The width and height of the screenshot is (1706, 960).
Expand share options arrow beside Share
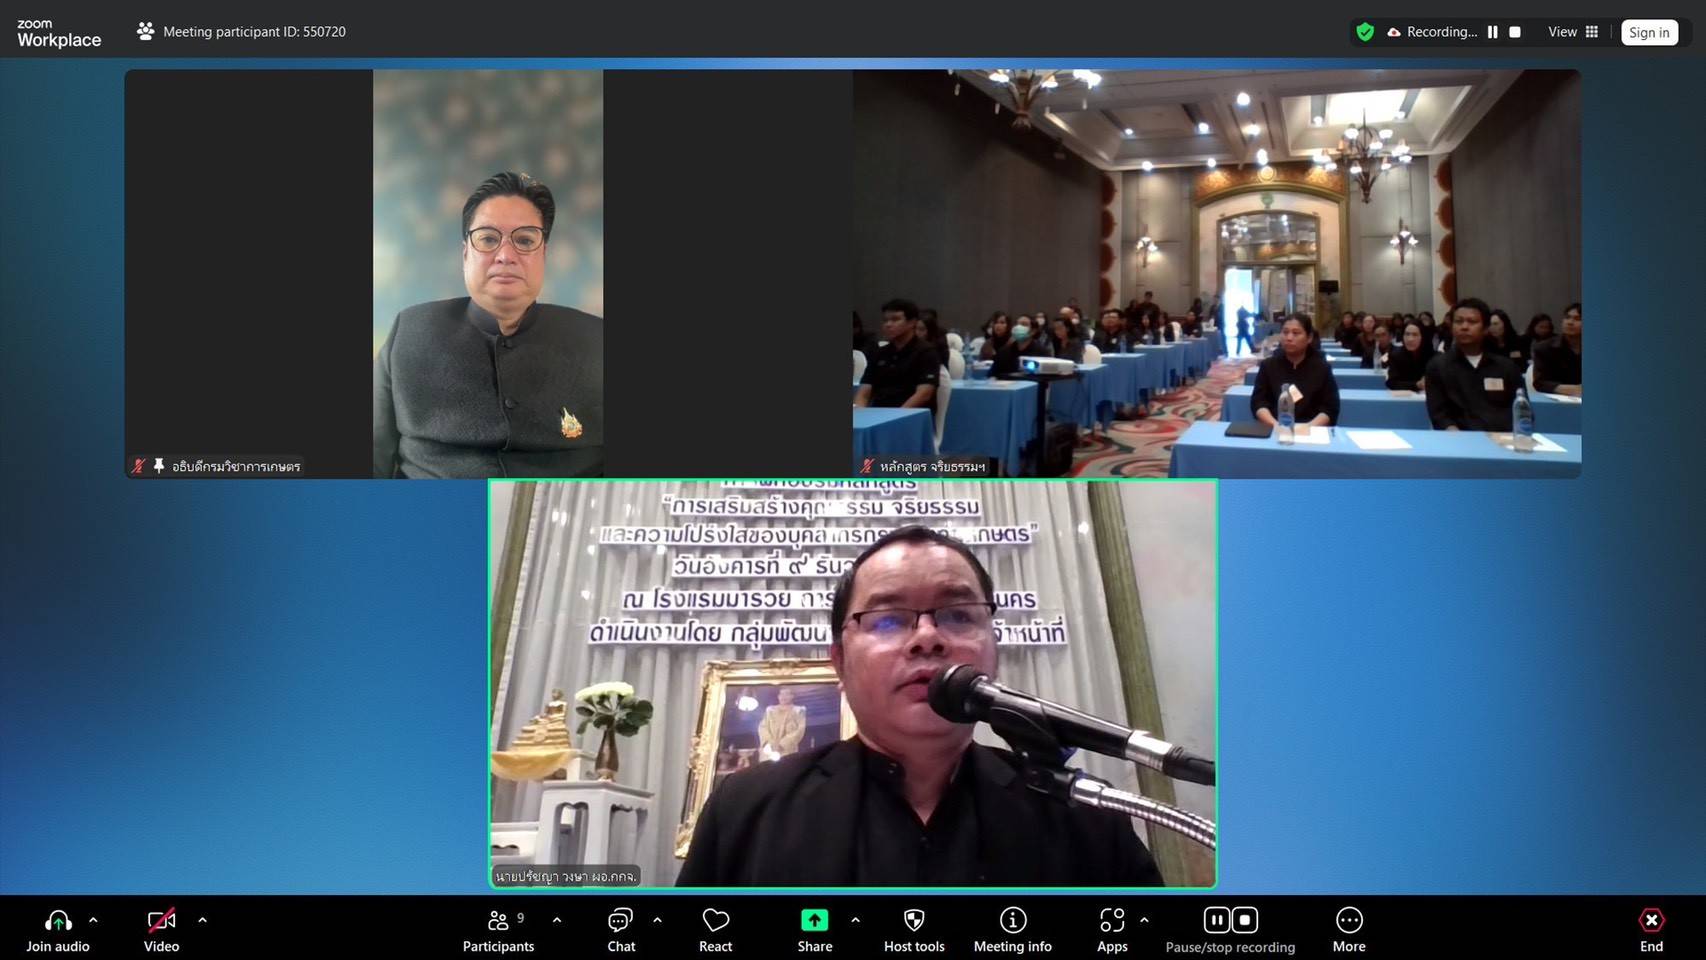[x=855, y=920]
